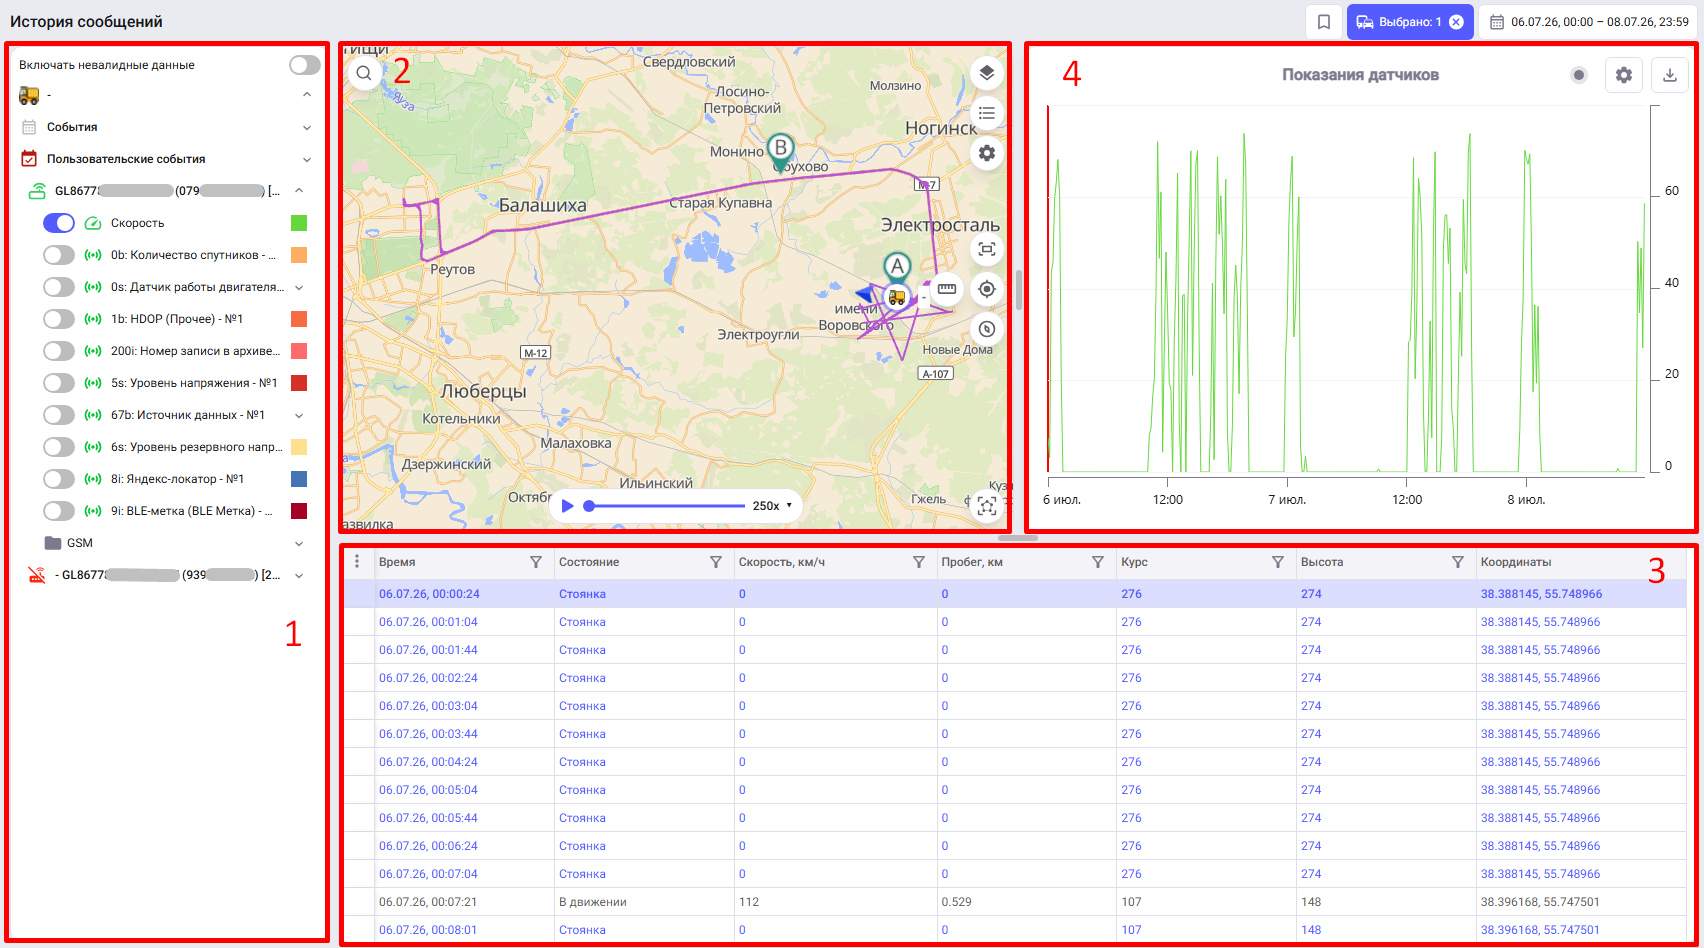This screenshot has width=1704, height=948.
Task: Open chart settings gear in sensor panel
Action: pyautogui.click(x=1624, y=75)
